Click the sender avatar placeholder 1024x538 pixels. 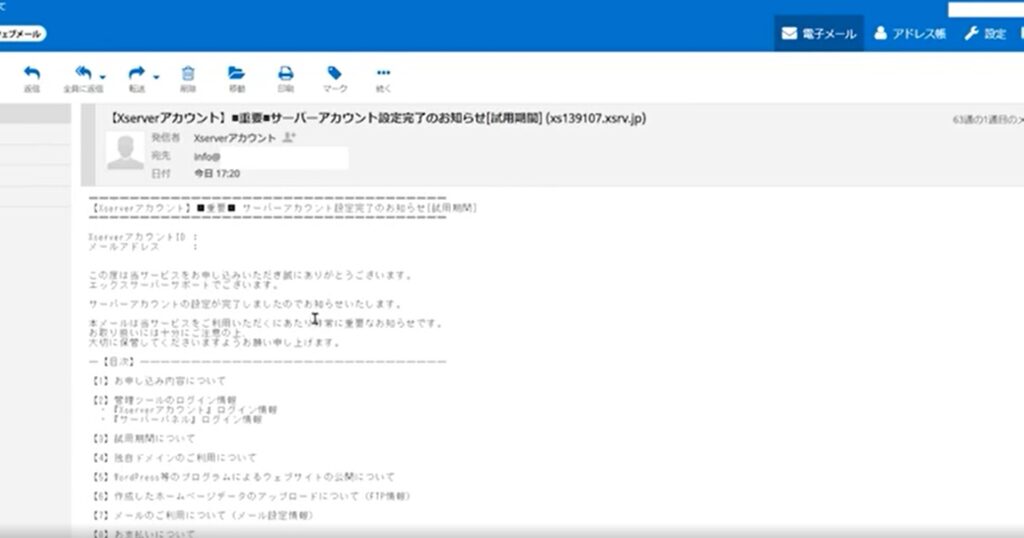pos(125,151)
